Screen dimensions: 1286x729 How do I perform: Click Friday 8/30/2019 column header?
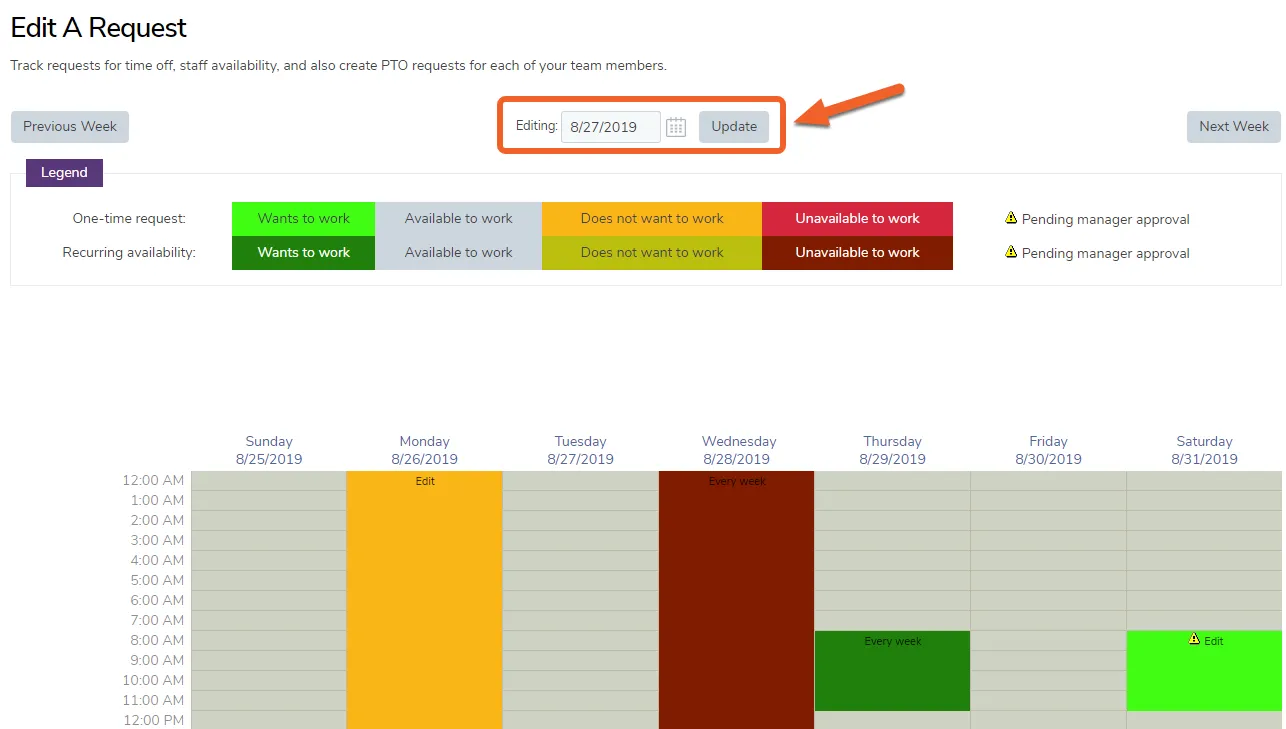(1048, 450)
